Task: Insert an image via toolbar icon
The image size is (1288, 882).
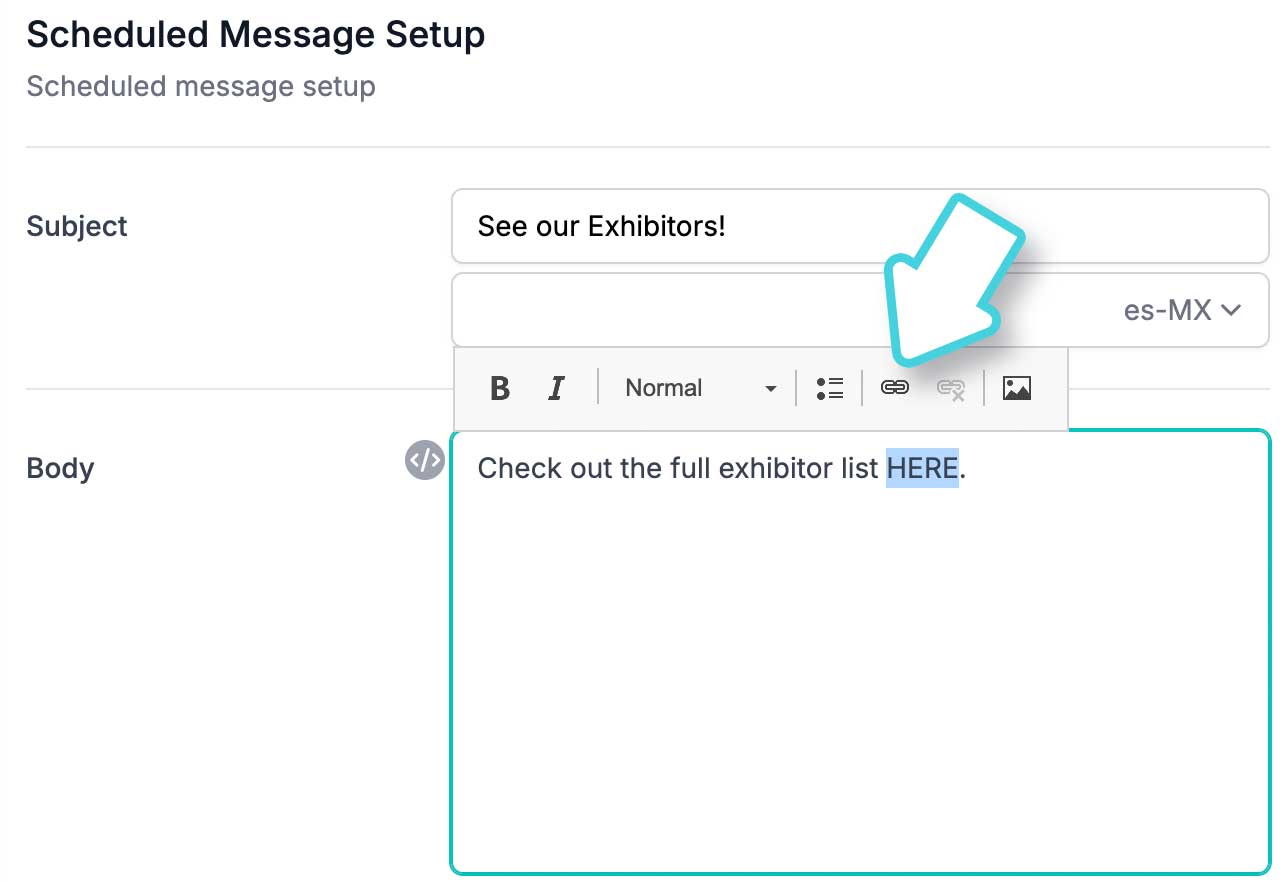Action: tap(1017, 388)
